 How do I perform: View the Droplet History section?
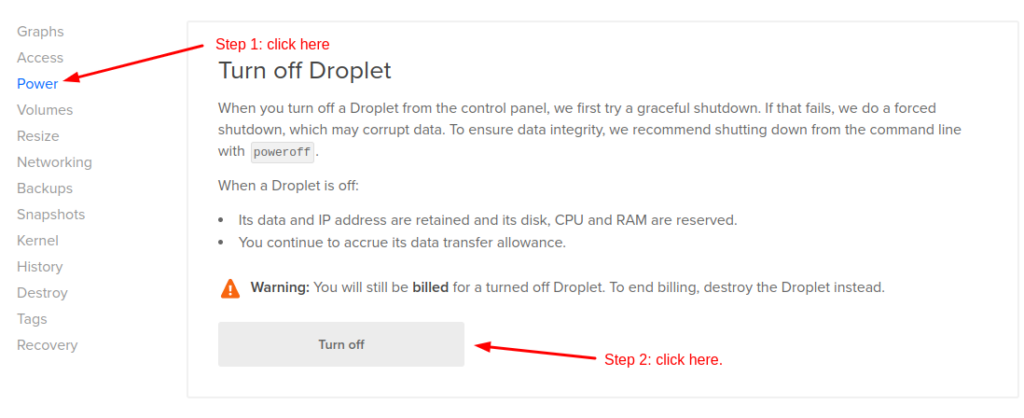coord(40,266)
